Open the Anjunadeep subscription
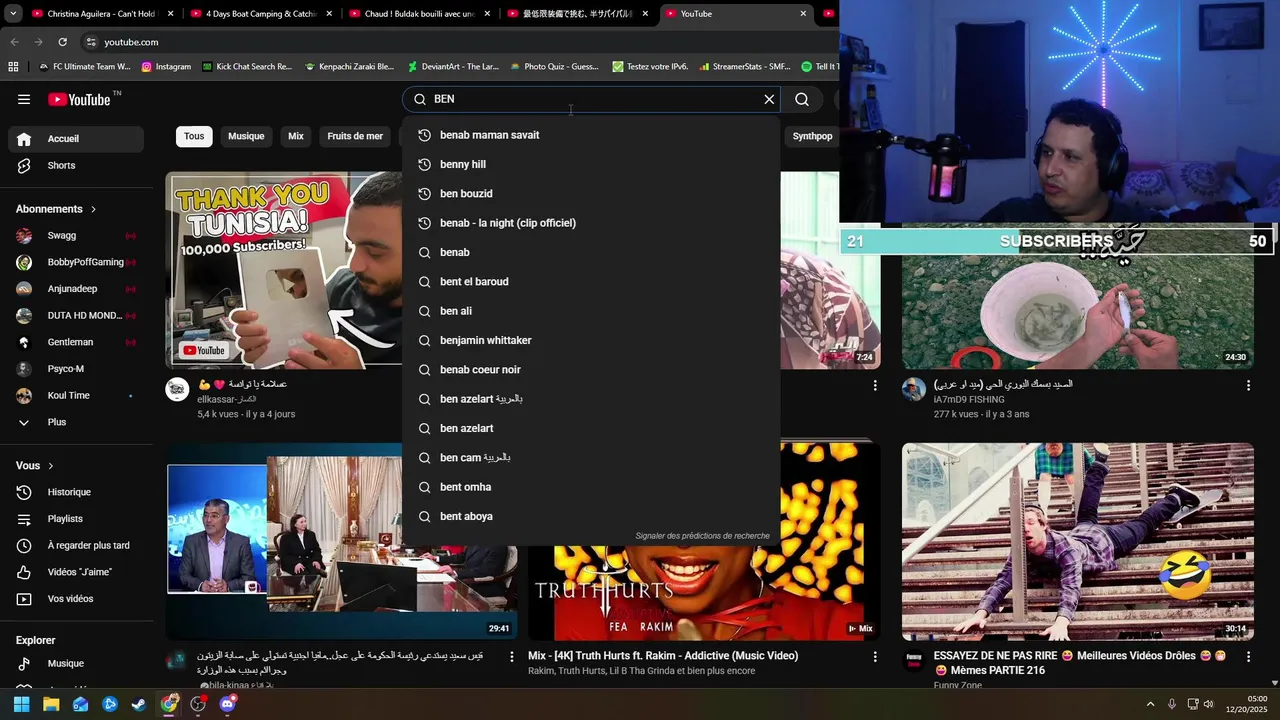The image size is (1280, 720). (76, 289)
